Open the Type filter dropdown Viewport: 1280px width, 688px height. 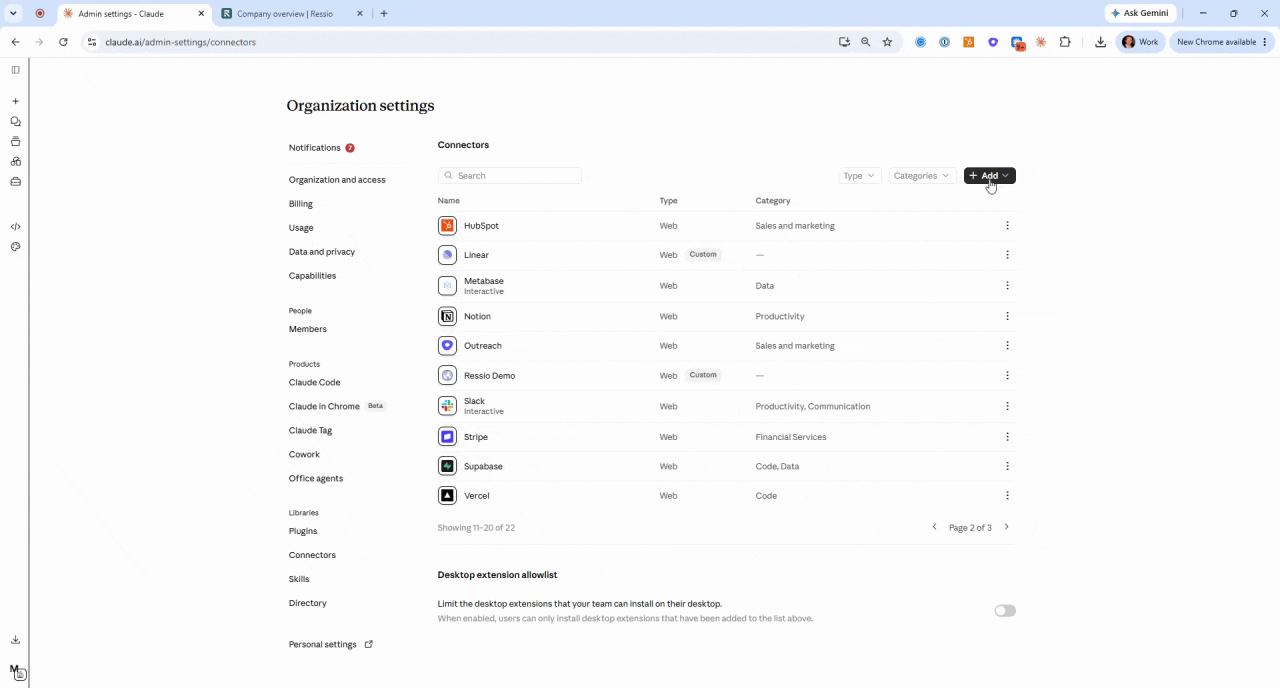tap(859, 176)
